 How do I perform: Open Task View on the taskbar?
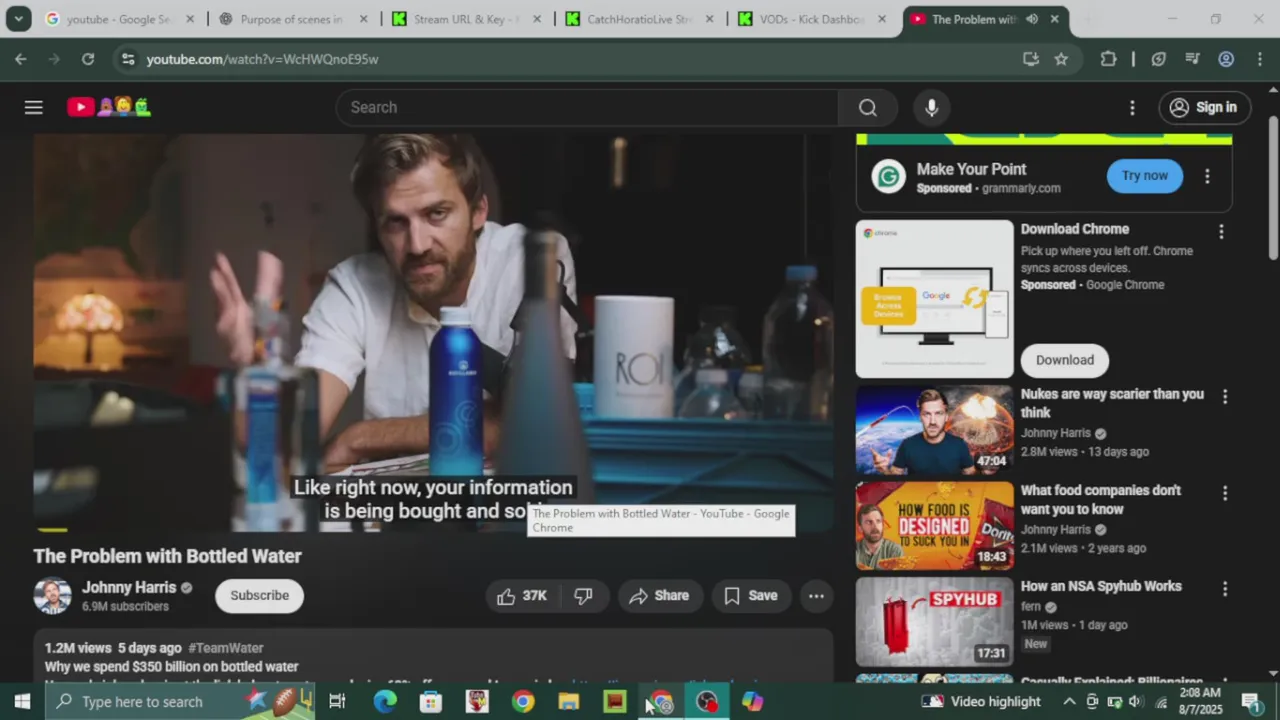(x=337, y=701)
